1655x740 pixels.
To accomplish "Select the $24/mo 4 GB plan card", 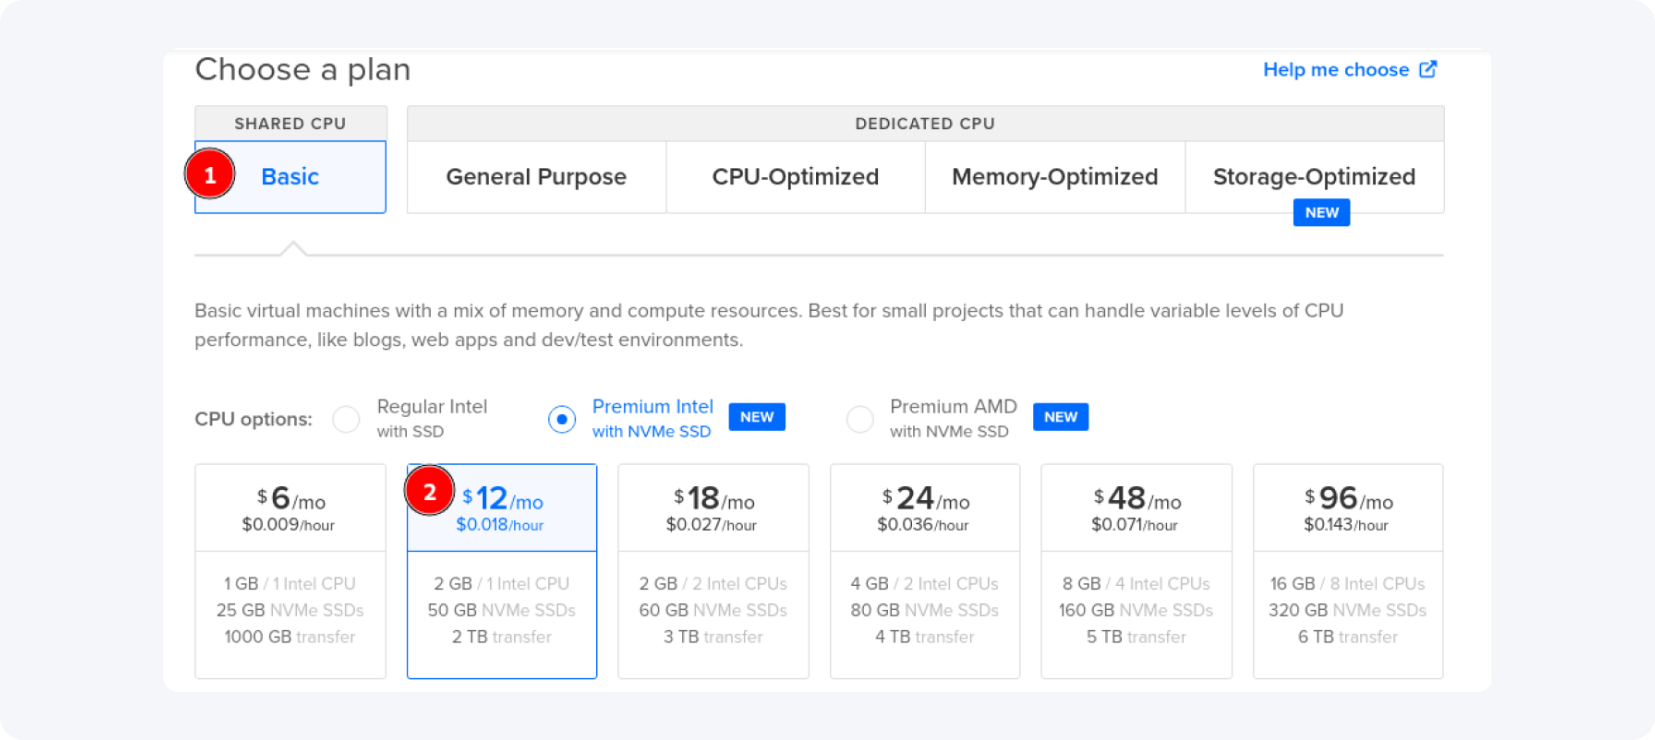I will (x=925, y=570).
